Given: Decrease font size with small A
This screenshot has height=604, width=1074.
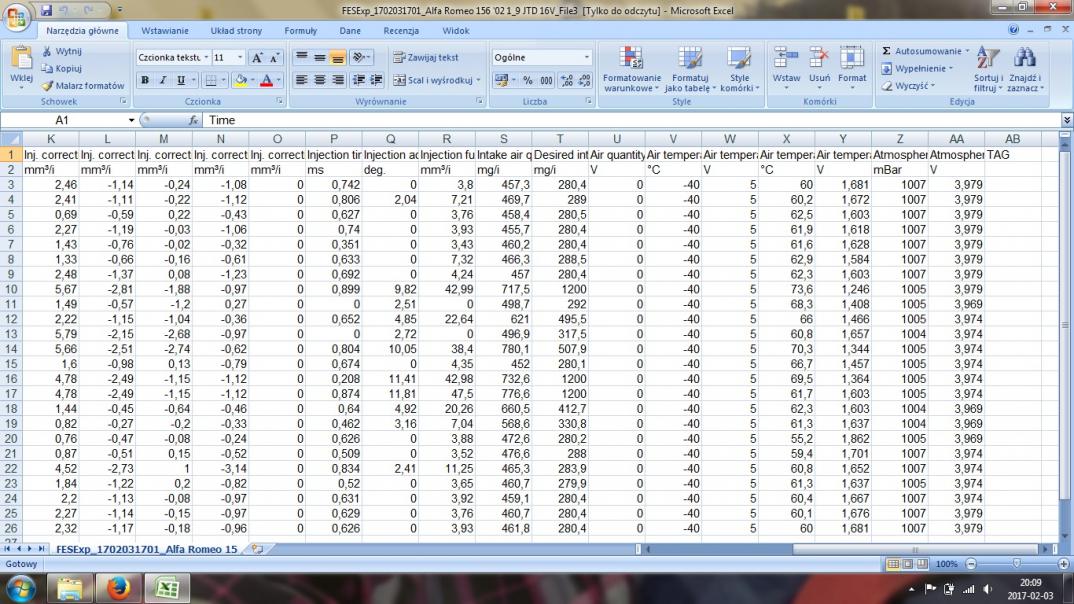Looking at the screenshot, I should coord(274,58).
